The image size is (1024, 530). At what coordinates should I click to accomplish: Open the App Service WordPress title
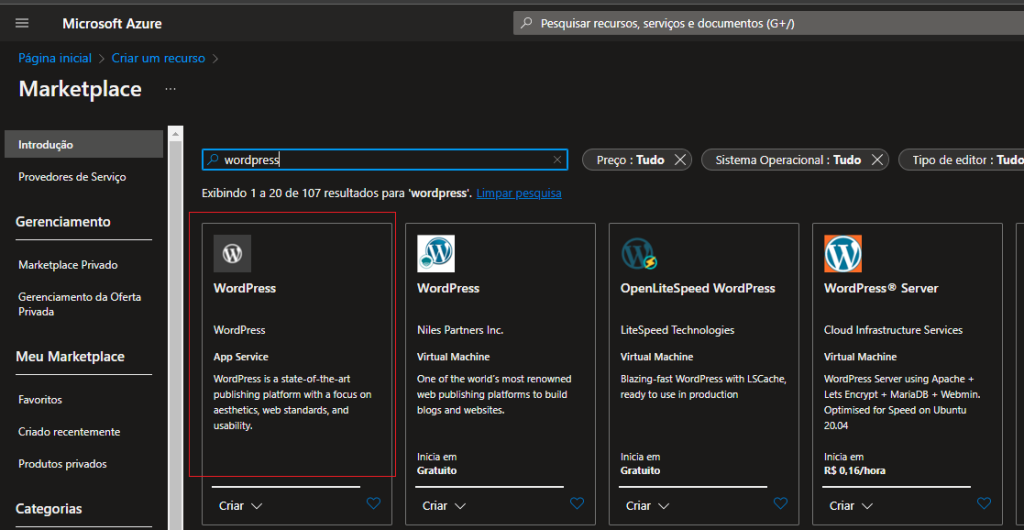[x=245, y=288]
